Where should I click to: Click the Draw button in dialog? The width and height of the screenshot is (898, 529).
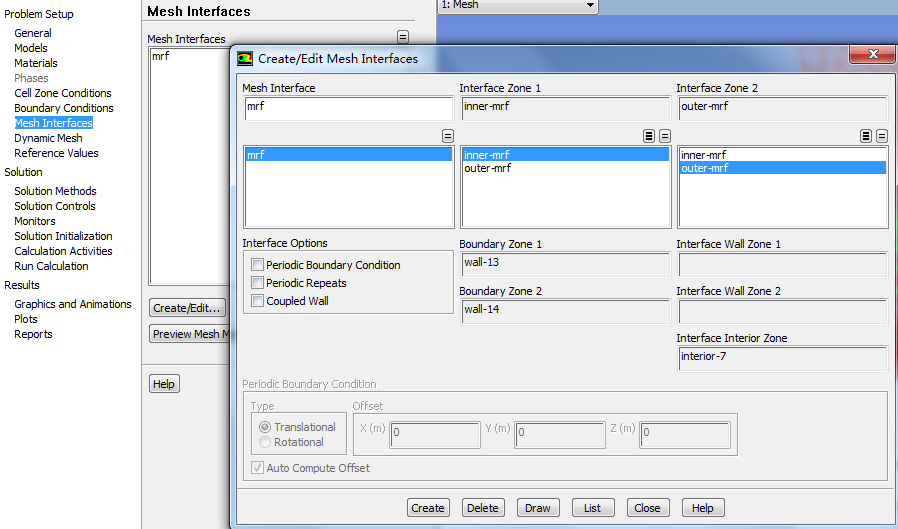click(x=538, y=508)
